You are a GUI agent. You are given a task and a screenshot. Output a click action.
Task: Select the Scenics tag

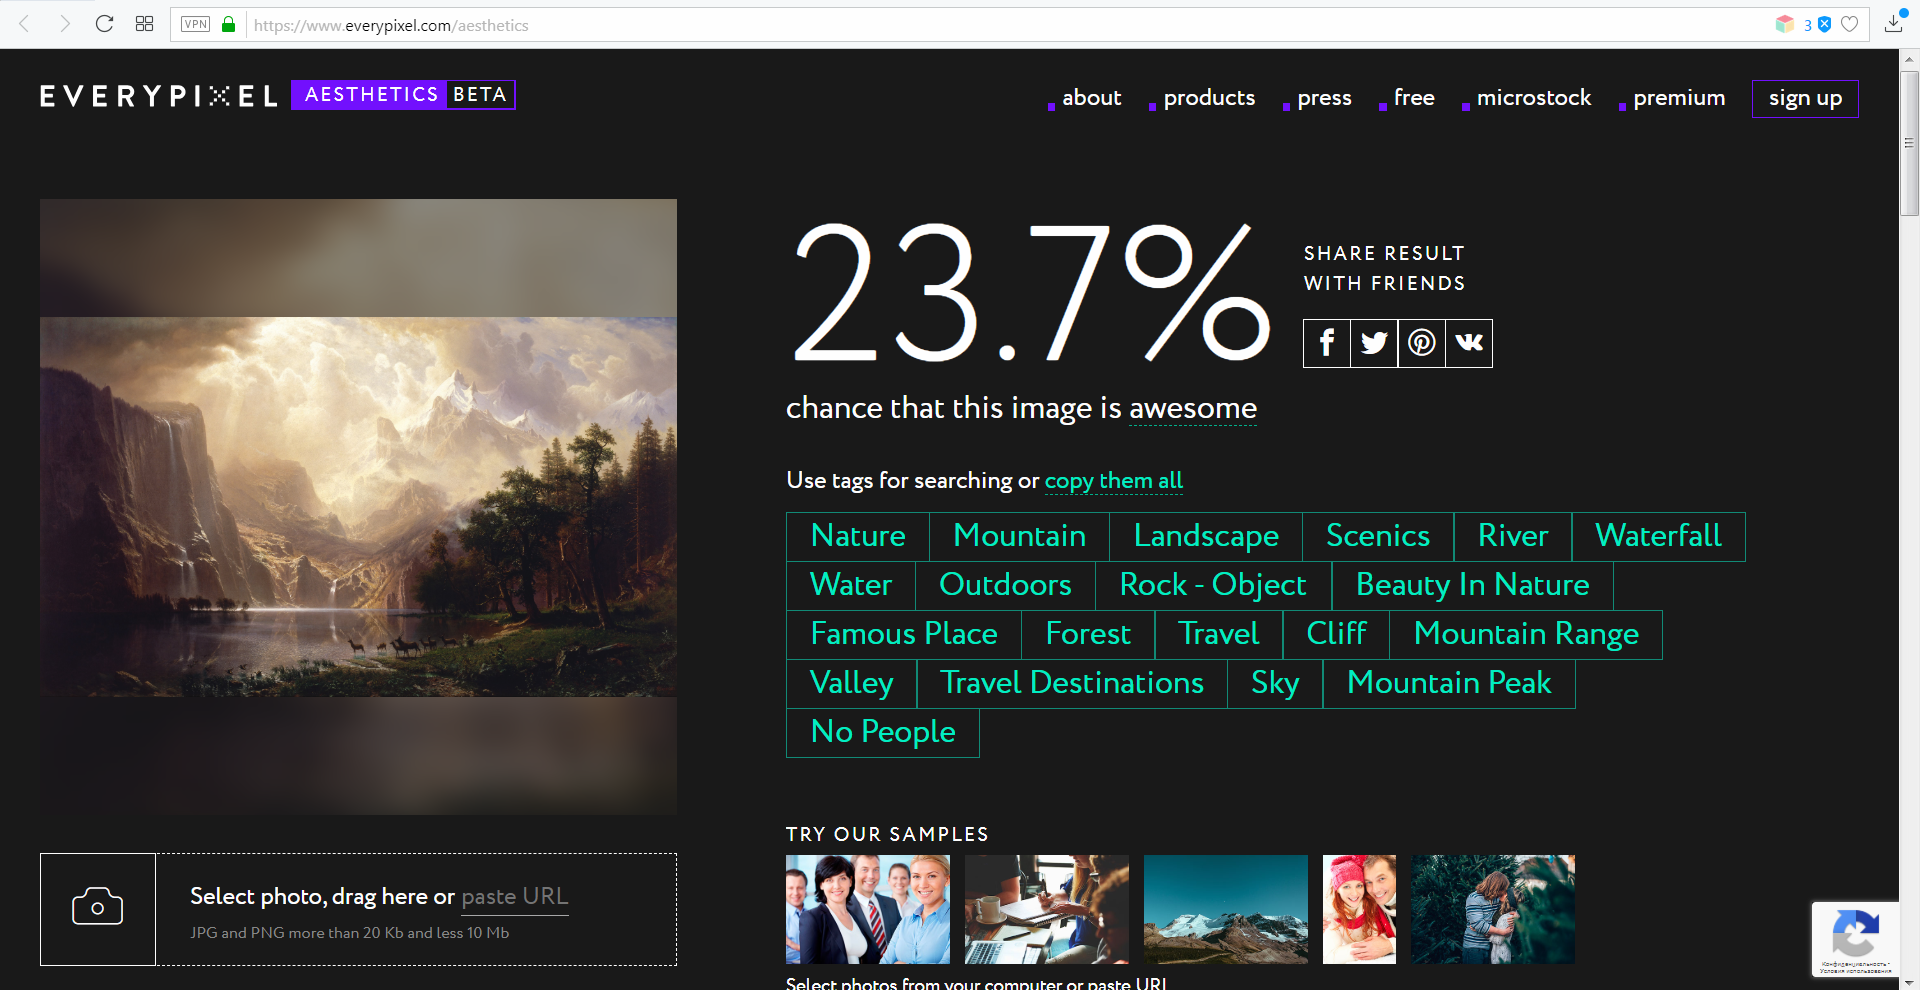1378,537
